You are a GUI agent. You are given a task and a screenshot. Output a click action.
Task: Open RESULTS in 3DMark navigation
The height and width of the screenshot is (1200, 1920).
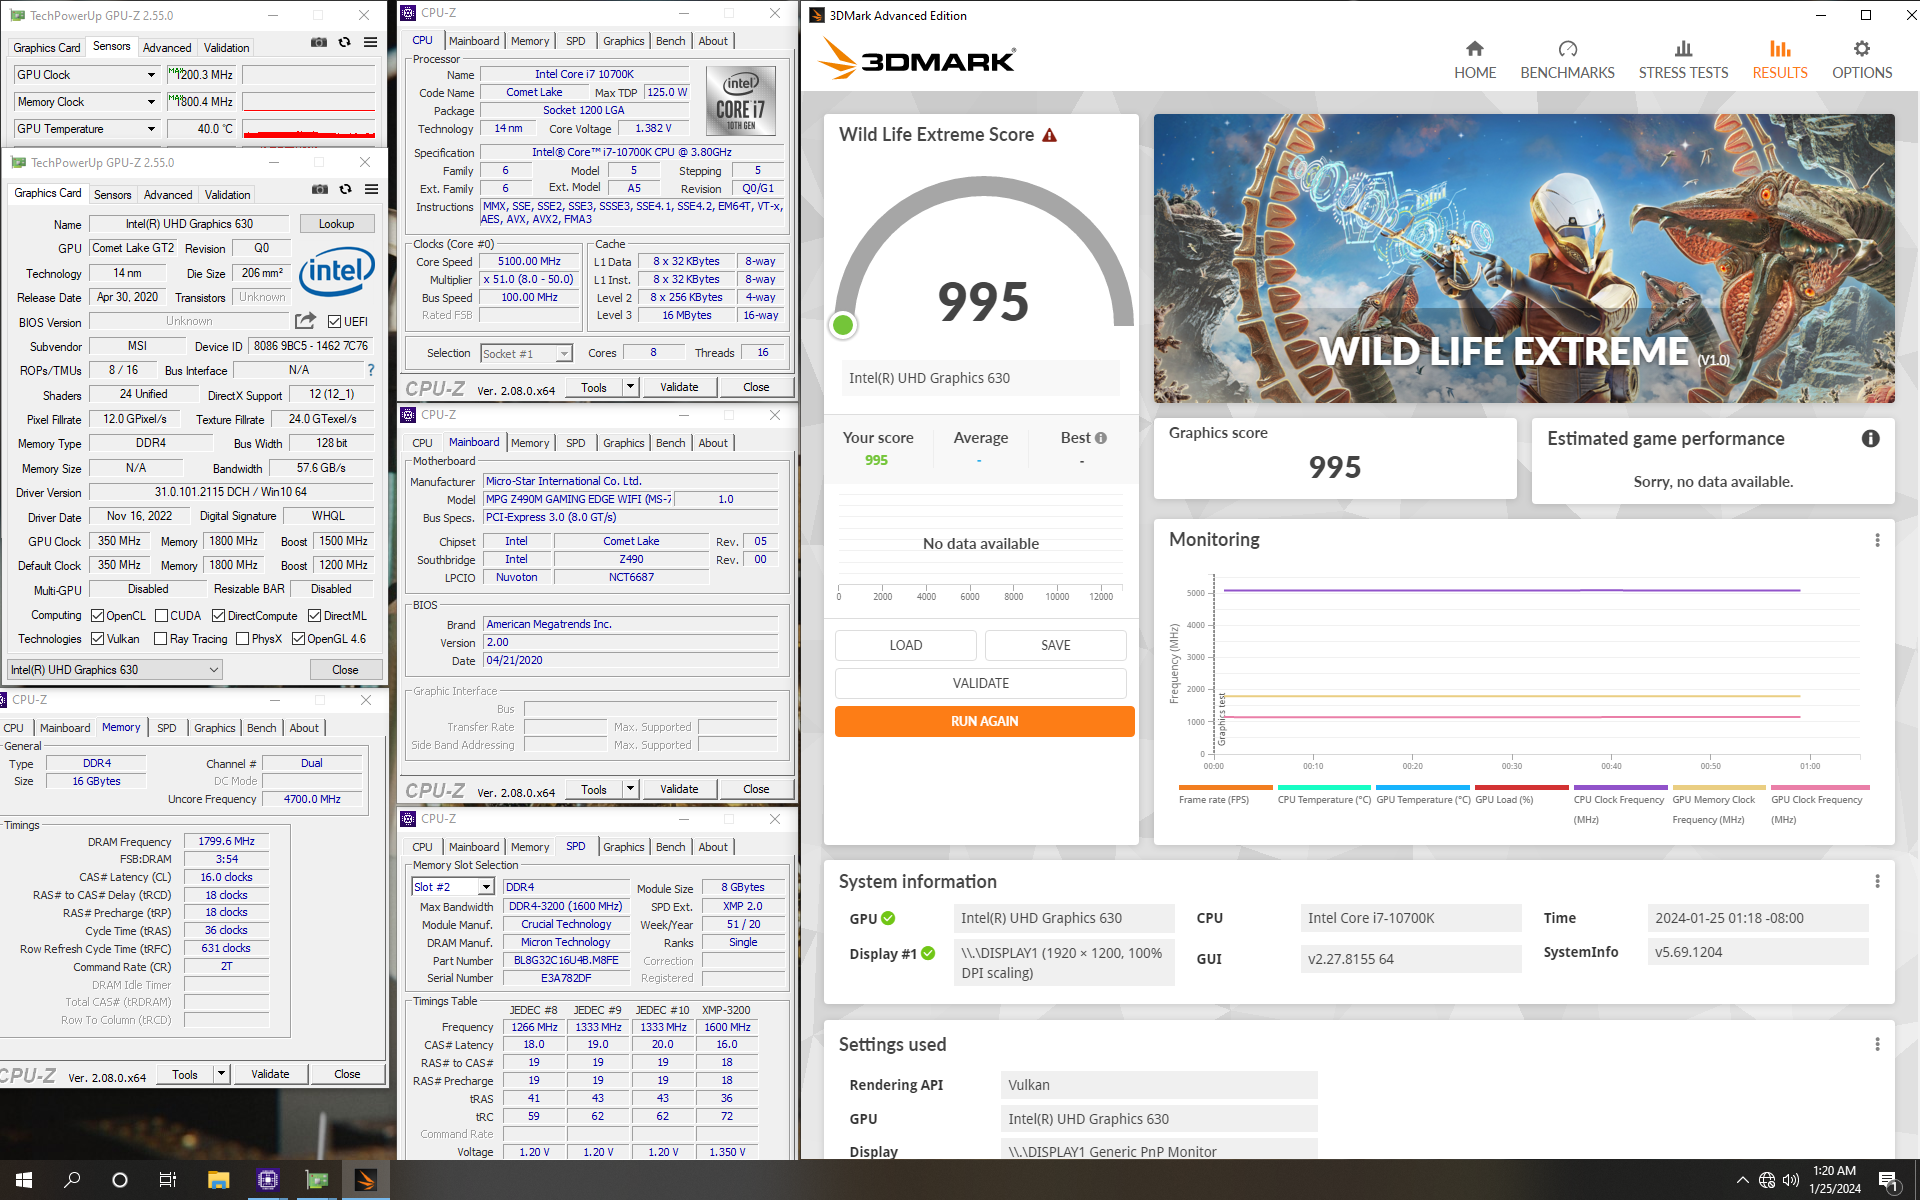pos(1779,60)
